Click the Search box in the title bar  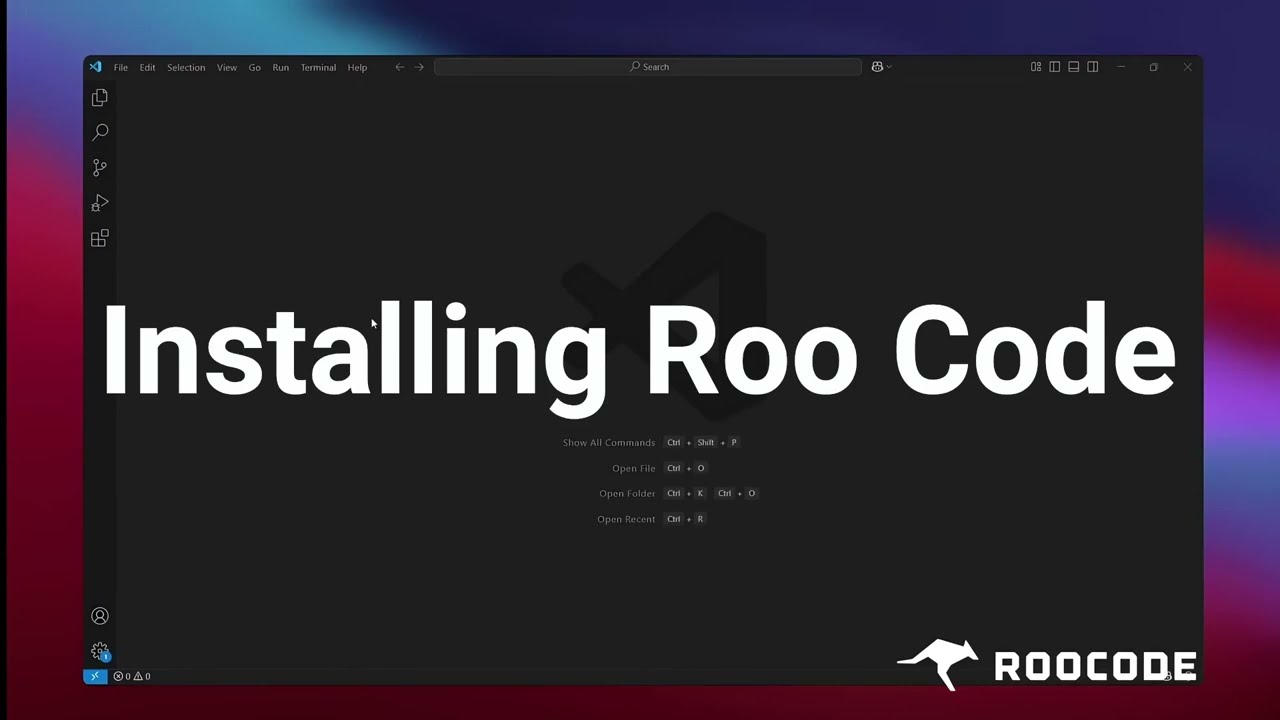coord(648,66)
